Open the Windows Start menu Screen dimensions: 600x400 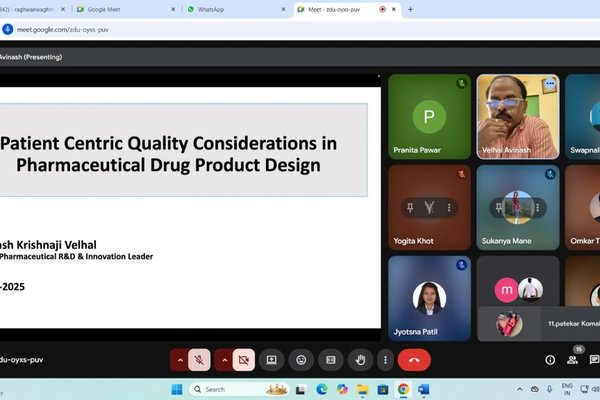point(177,389)
